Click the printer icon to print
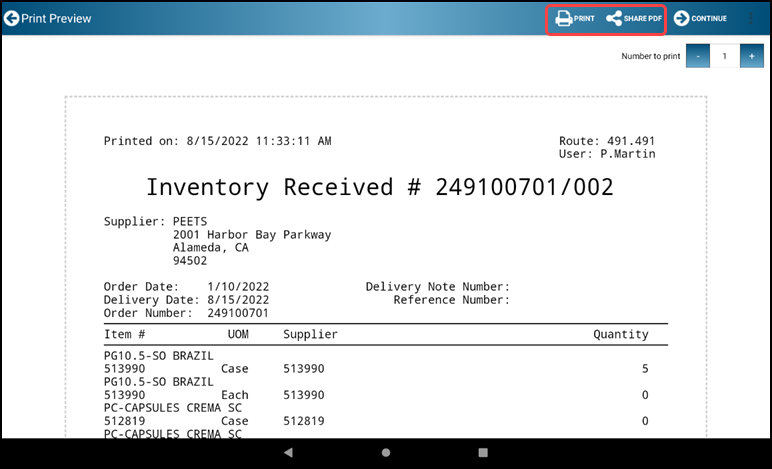Image resolution: width=772 pixels, height=469 pixels. 563,19
